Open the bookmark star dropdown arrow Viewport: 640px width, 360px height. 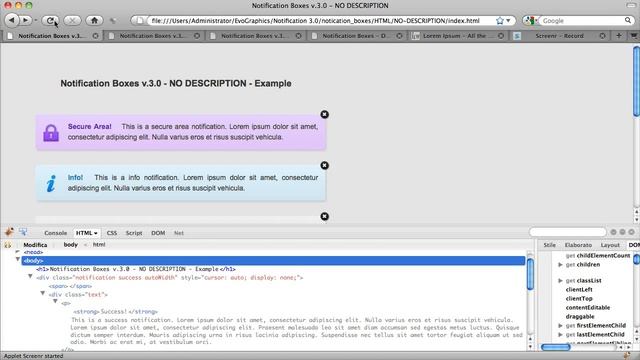pyautogui.click(x=508, y=20)
